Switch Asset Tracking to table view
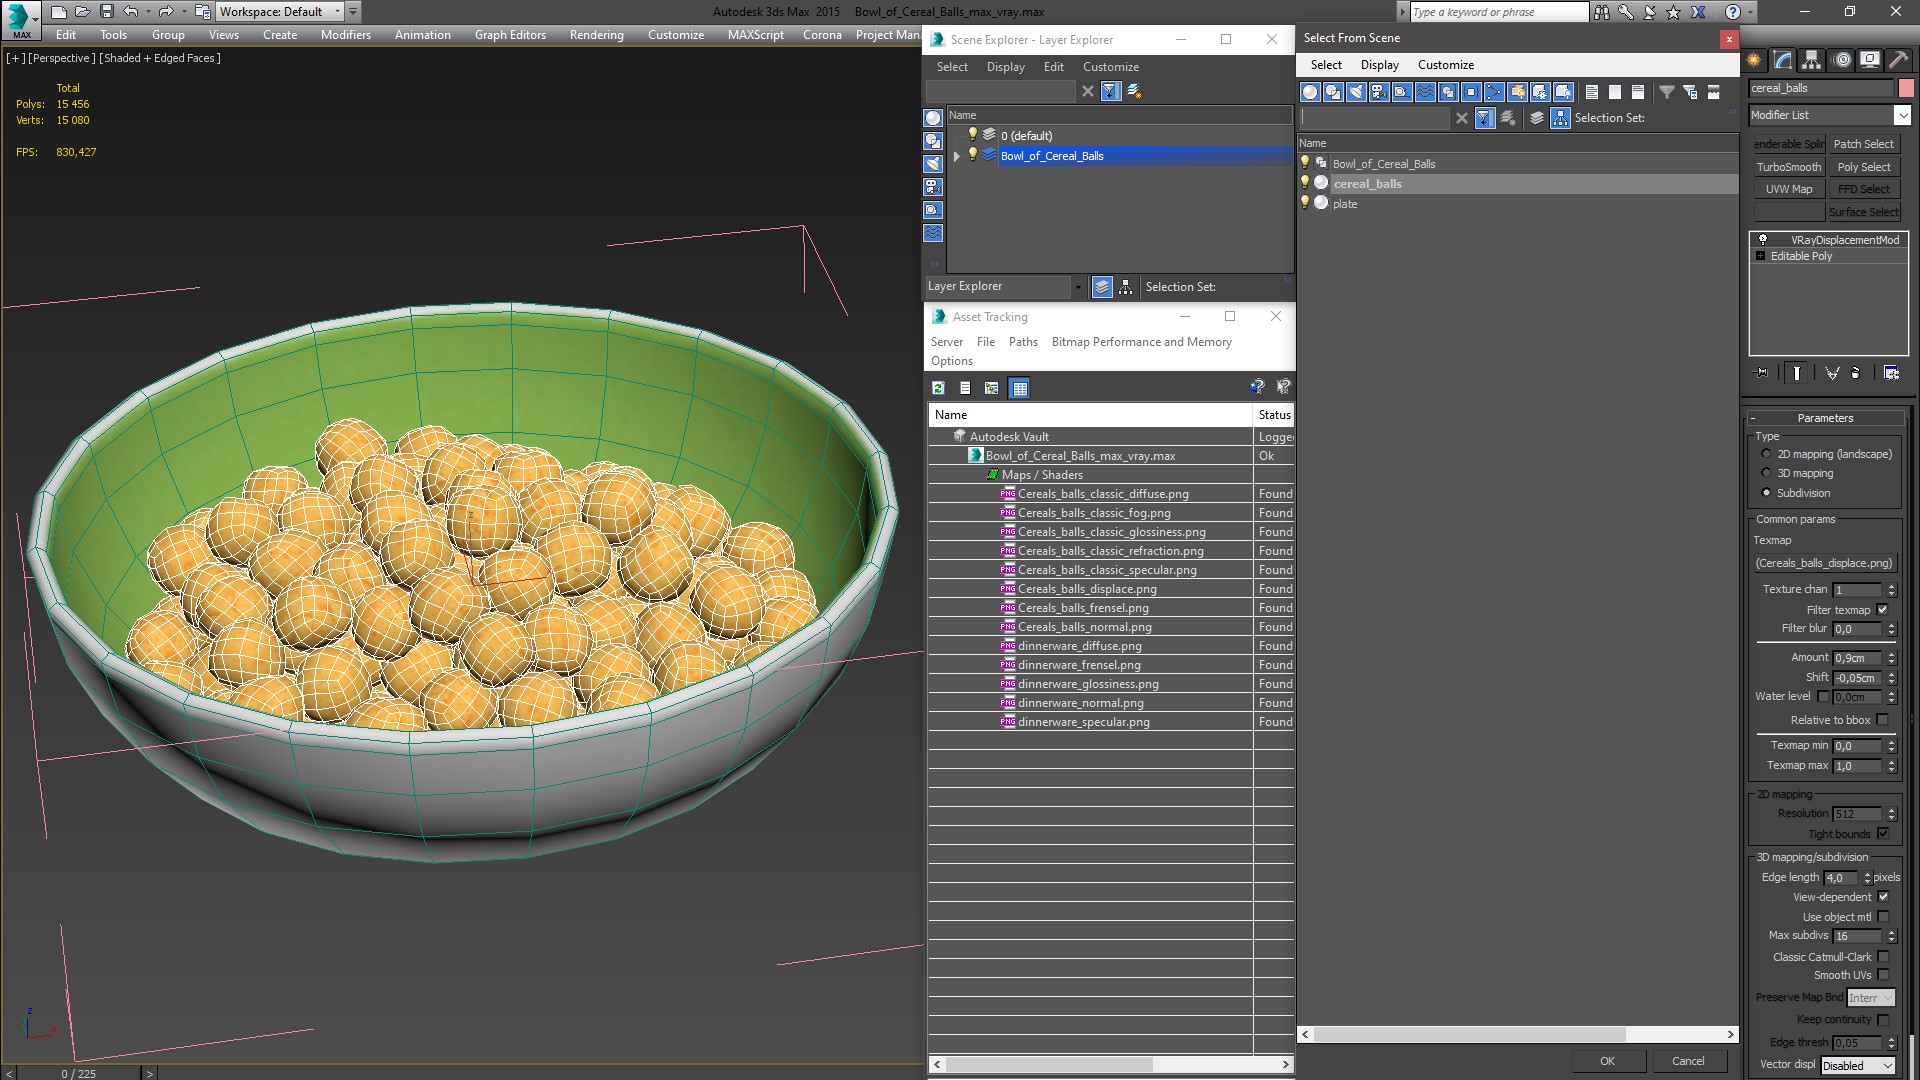 (1019, 388)
